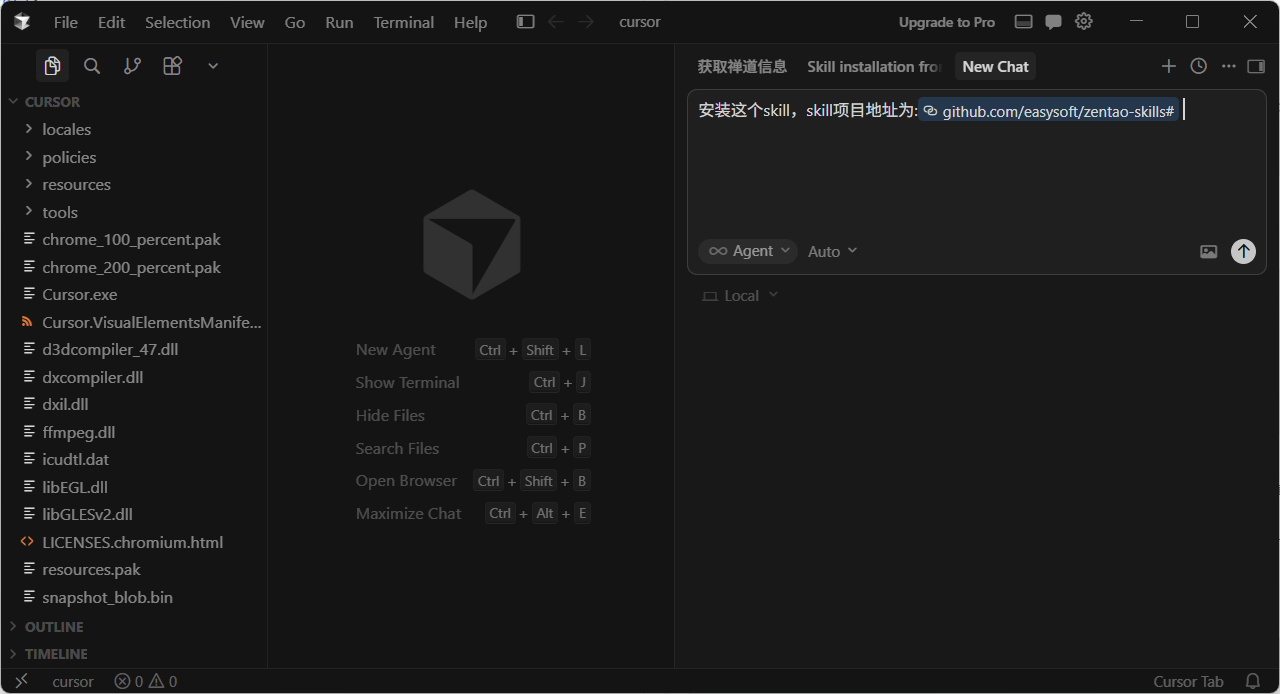
Task: Attach an image using the picture icon
Action: tap(1208, 252)
